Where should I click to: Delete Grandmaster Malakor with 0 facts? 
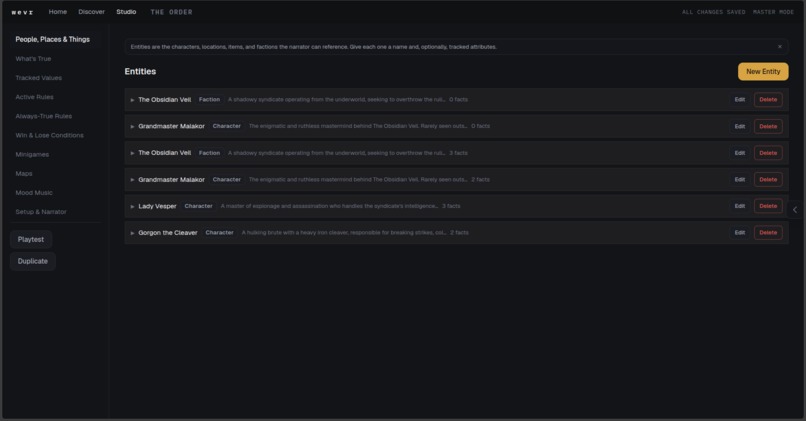click(x=768, y=126)
